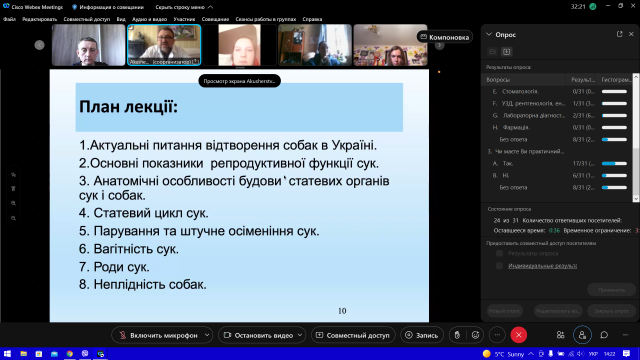
Task: Open more options in meeting controls
Action: [x=497, y=335]
